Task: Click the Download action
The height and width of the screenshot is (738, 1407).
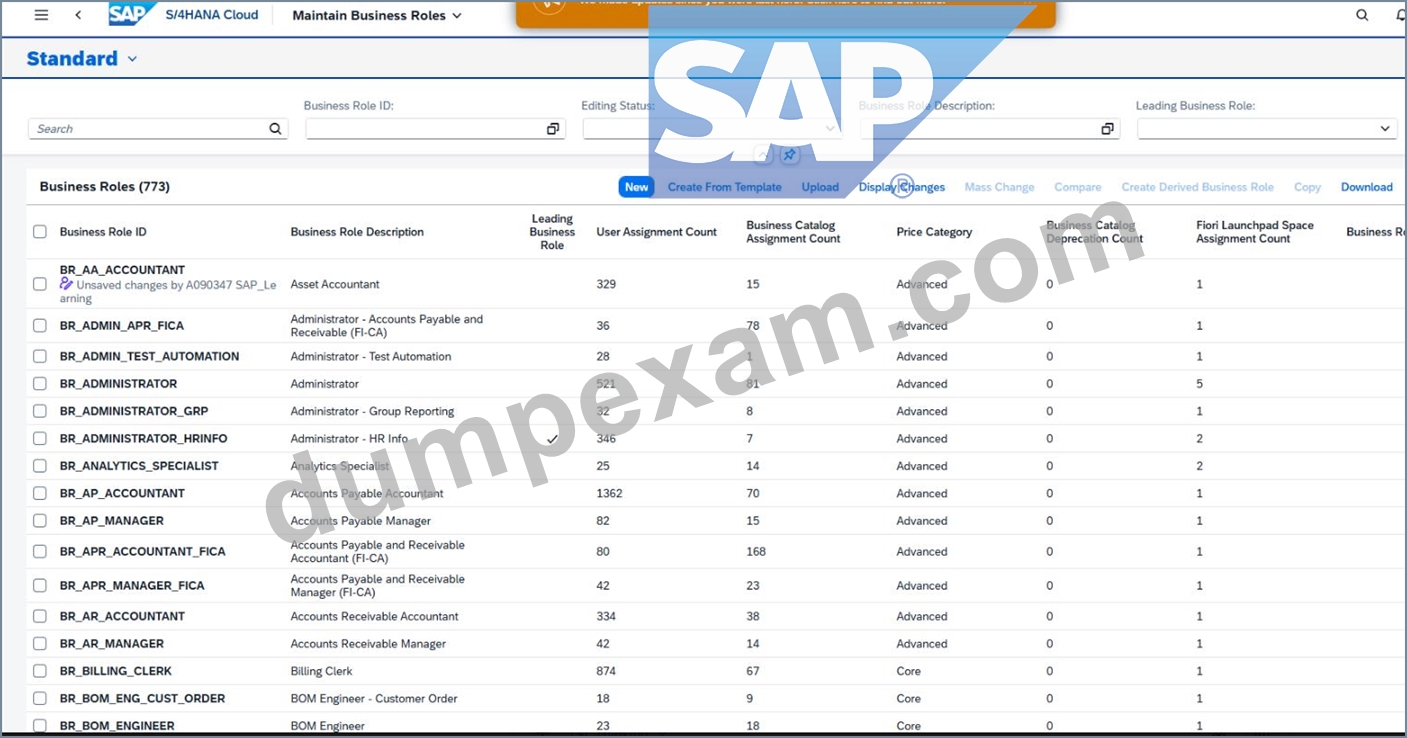Action: [x=1366, y=187]
